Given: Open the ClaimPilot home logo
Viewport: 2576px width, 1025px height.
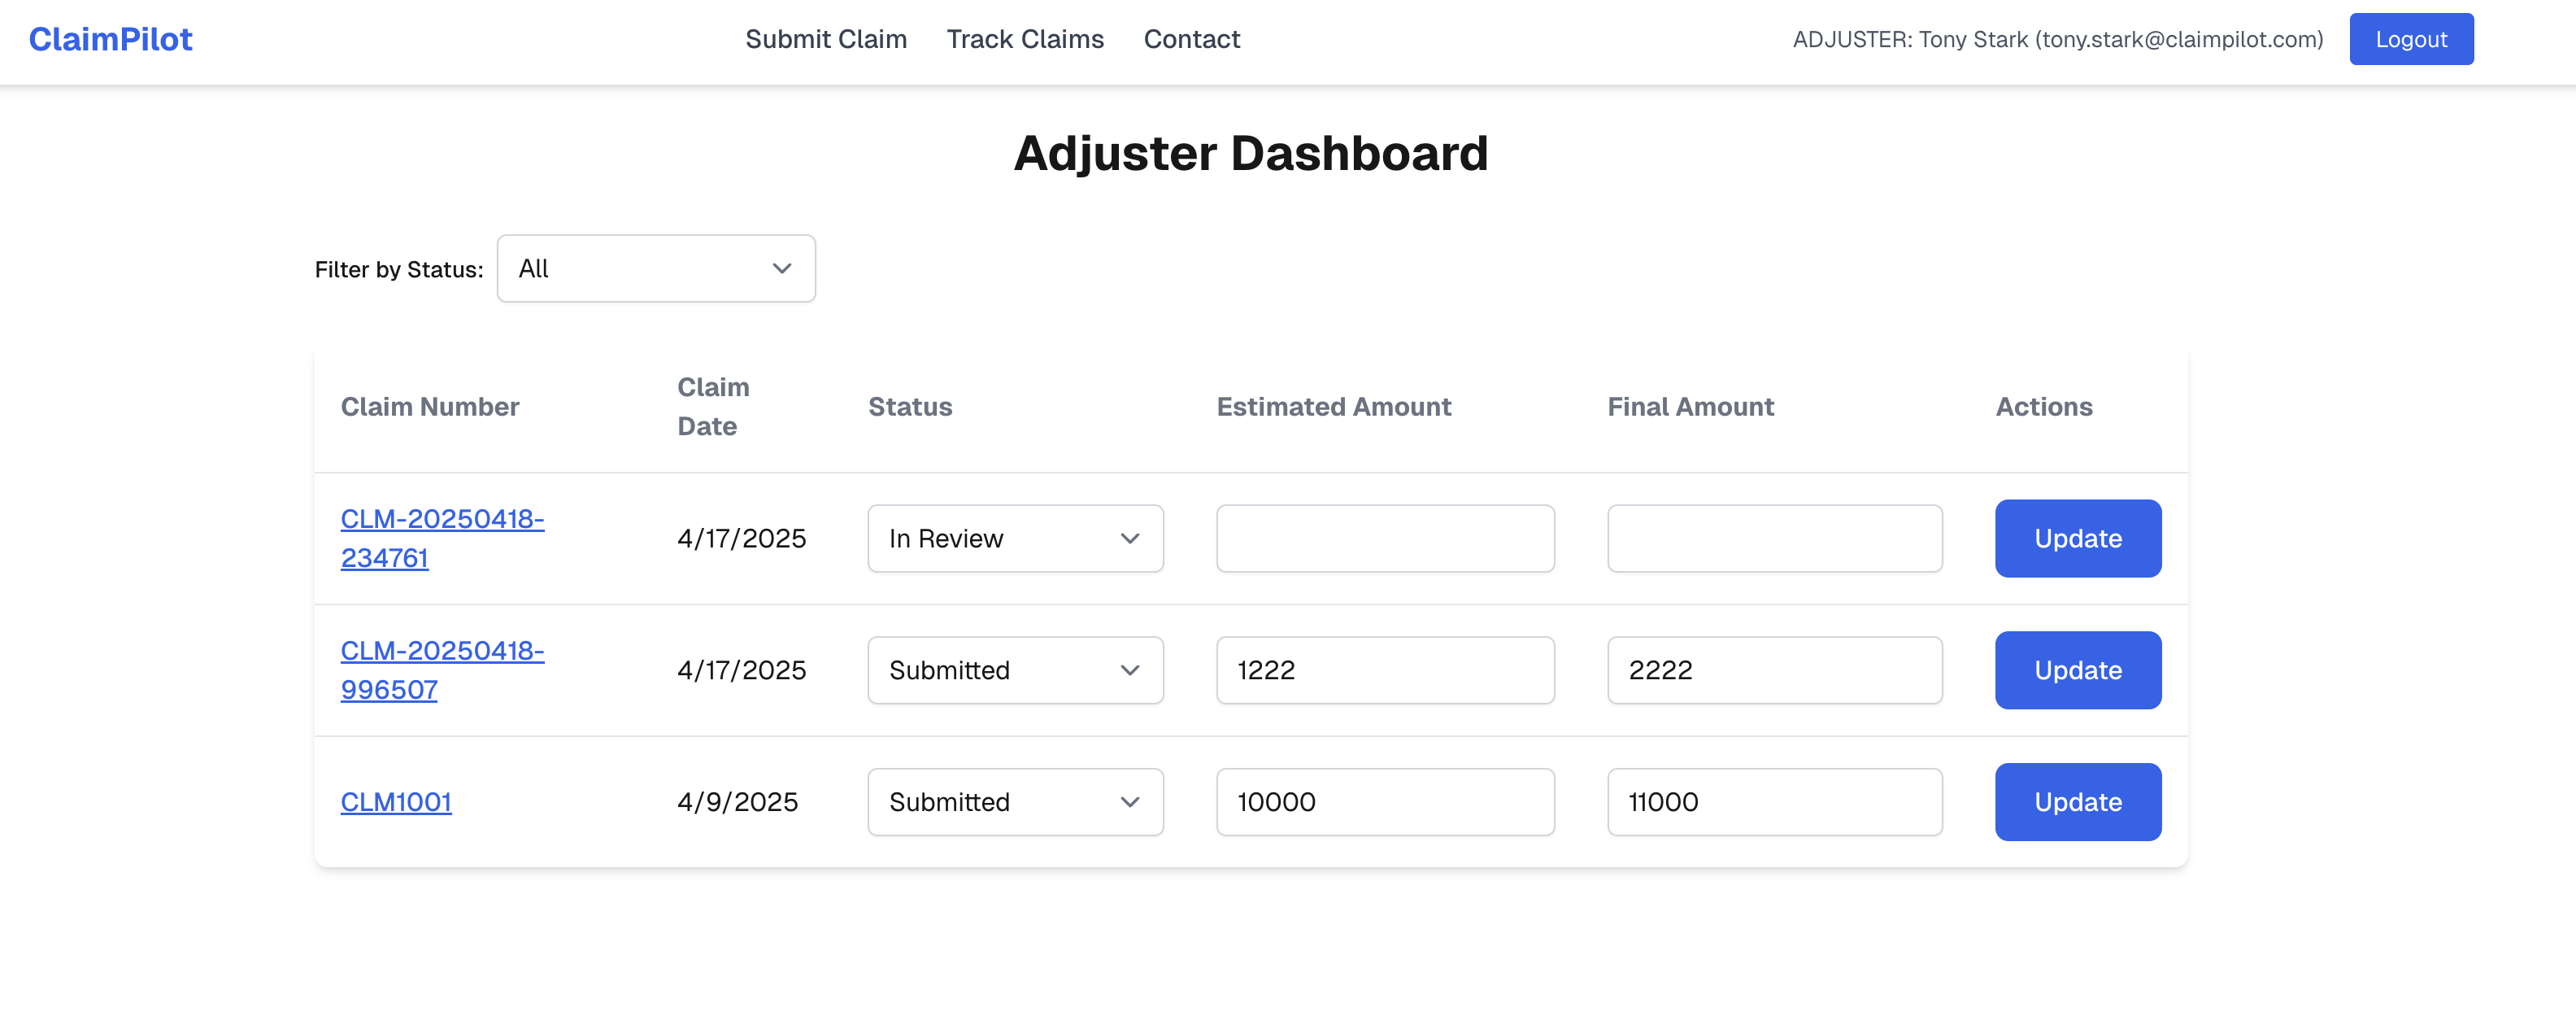Looking at the screenshot, I should [110, 39].
